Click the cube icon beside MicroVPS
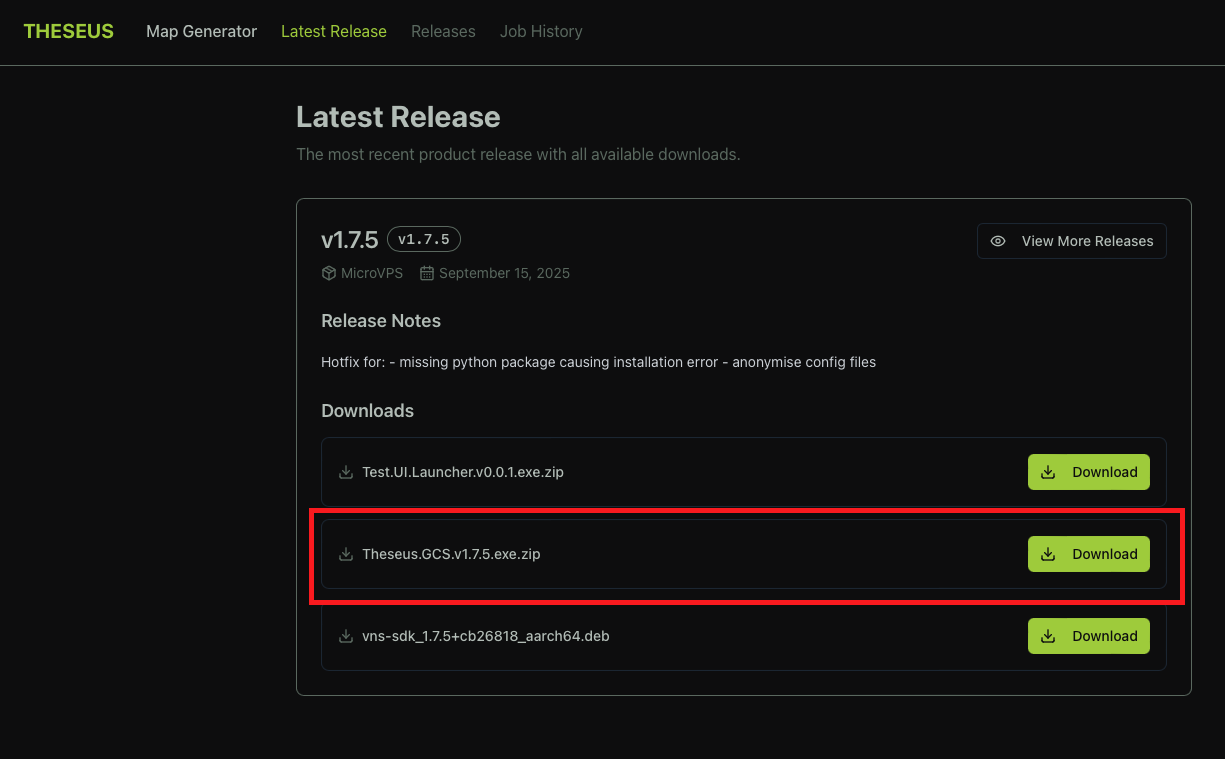1225x759 pixels. tap(328, 273)
